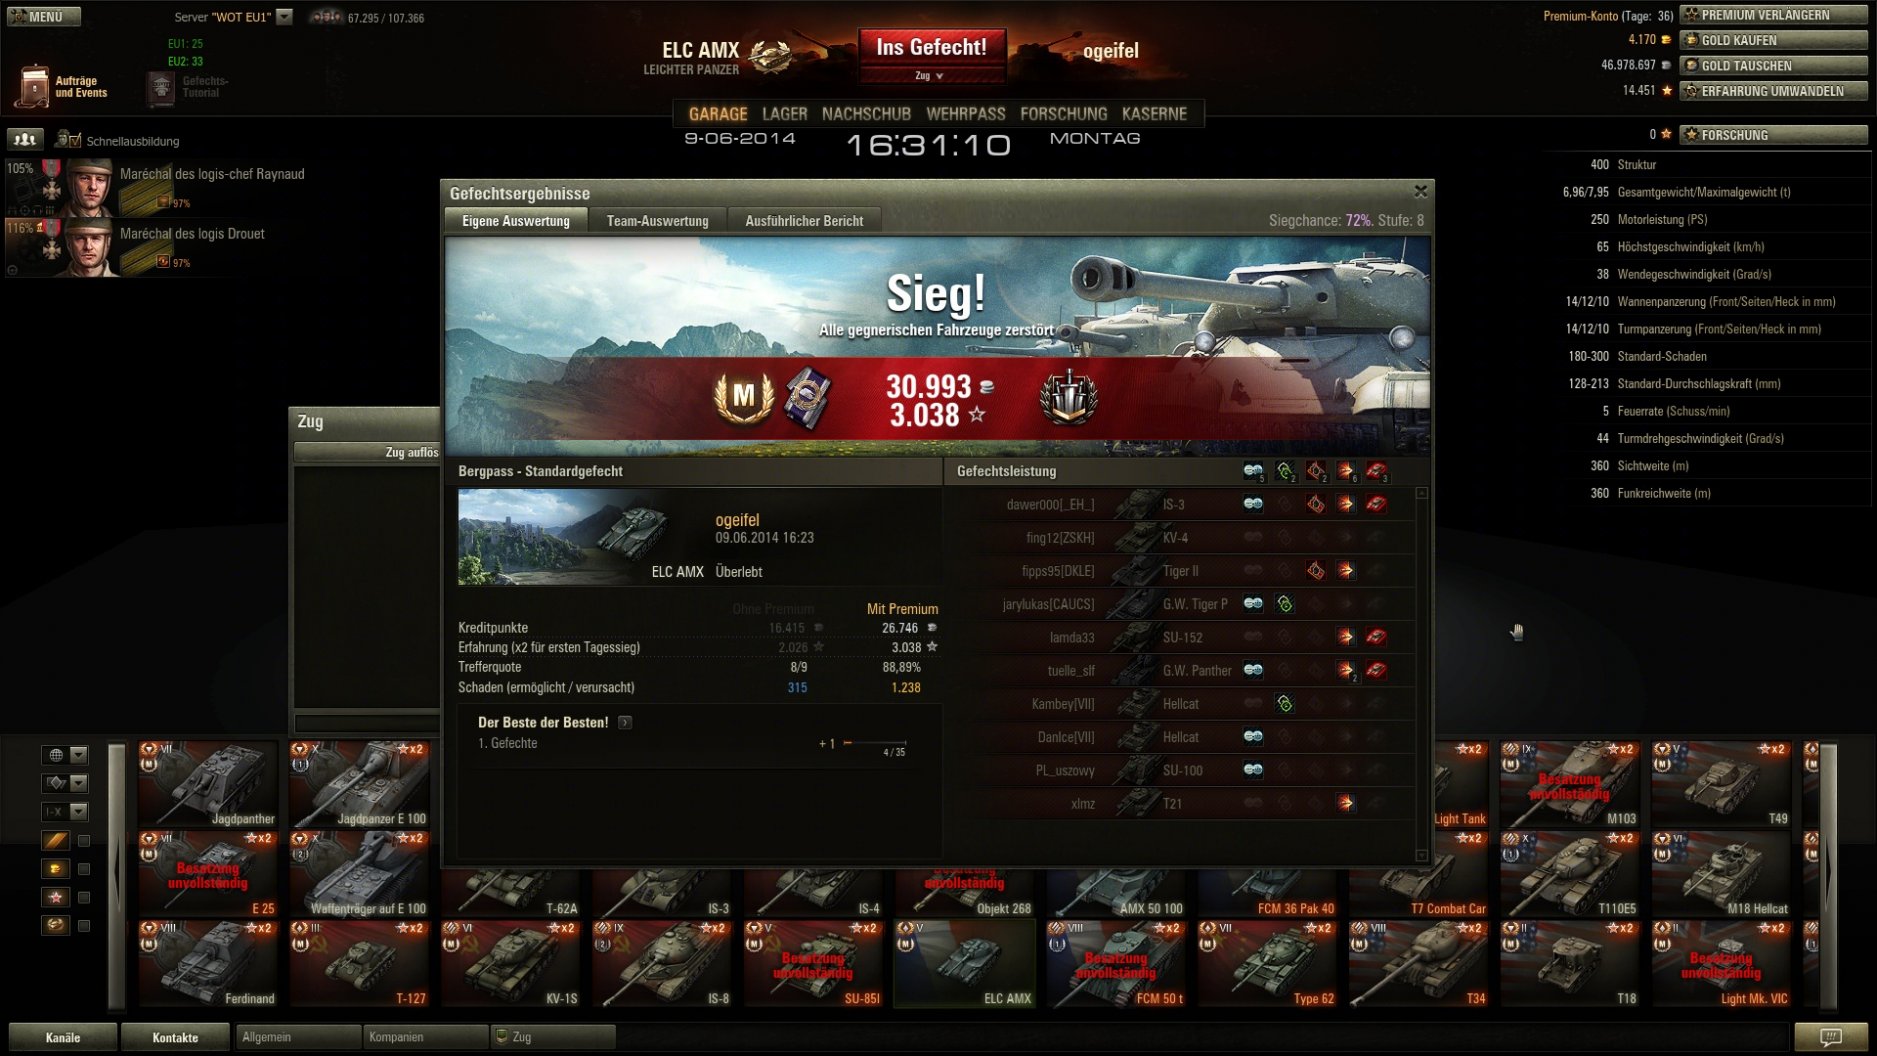This screenshot has height=1056, width=1877.
Task: Enable the red star x2 bonus filter checkbox
Action: click(84, 897)
